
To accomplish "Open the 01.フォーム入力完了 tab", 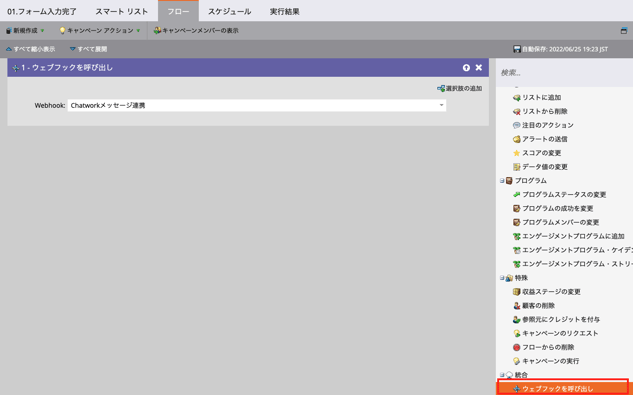I will click(42, 11).
